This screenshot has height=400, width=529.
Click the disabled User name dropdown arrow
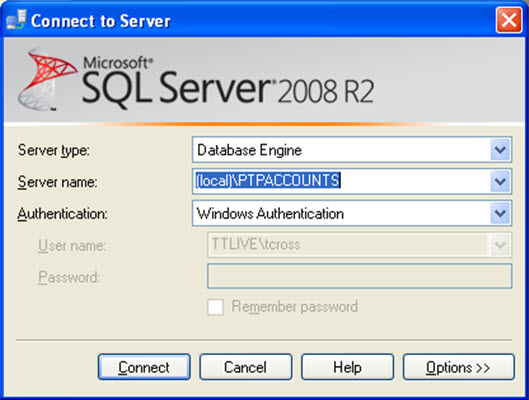[x=500, y=245]
